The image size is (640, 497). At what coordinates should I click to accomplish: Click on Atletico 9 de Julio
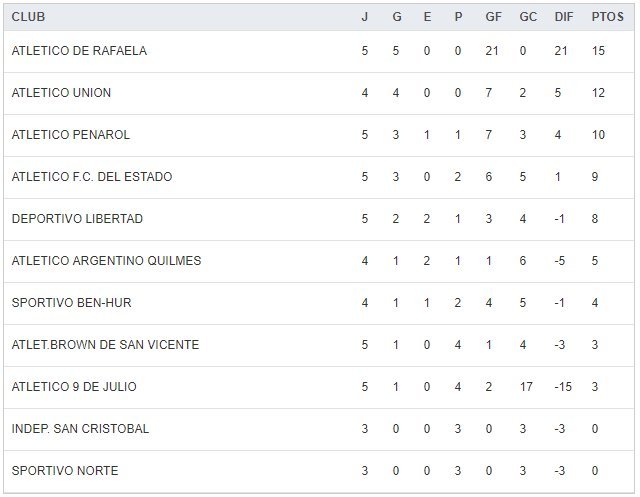pos(74,387)
